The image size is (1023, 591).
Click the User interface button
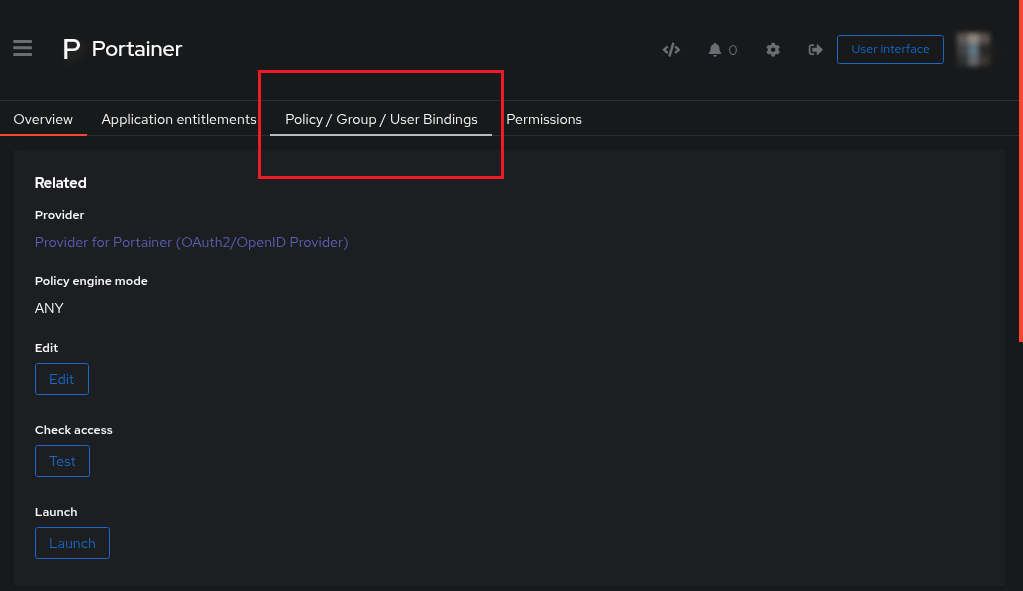tap(890, 50)
